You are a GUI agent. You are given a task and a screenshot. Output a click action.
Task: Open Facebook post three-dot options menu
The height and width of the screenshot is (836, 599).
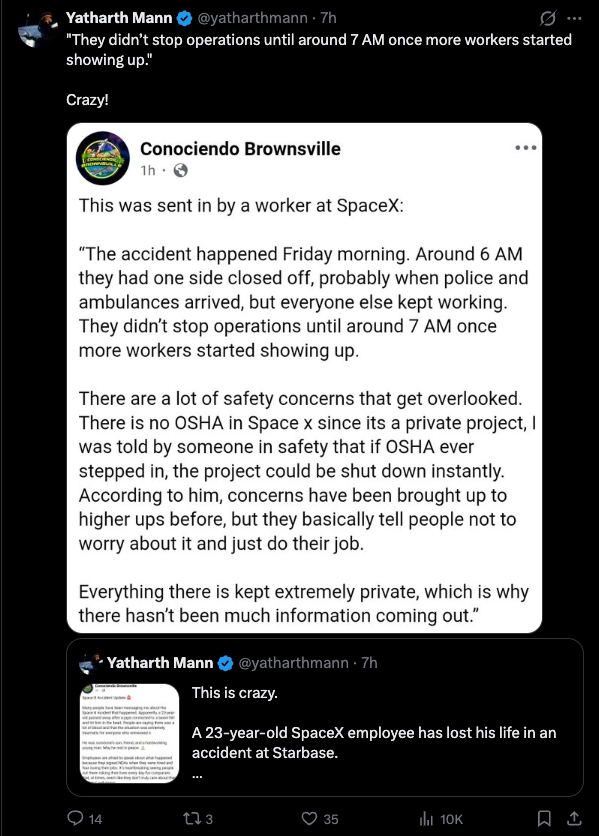point(525,148)
